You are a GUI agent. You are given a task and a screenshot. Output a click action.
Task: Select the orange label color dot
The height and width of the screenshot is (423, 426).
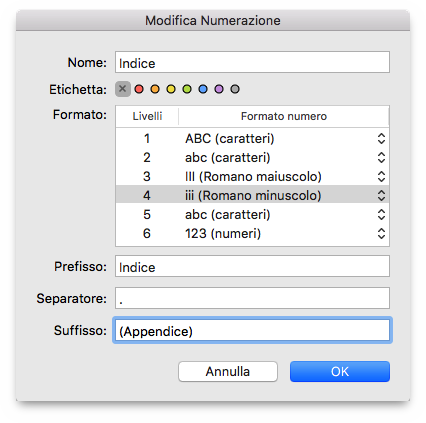tap(155, 89)
